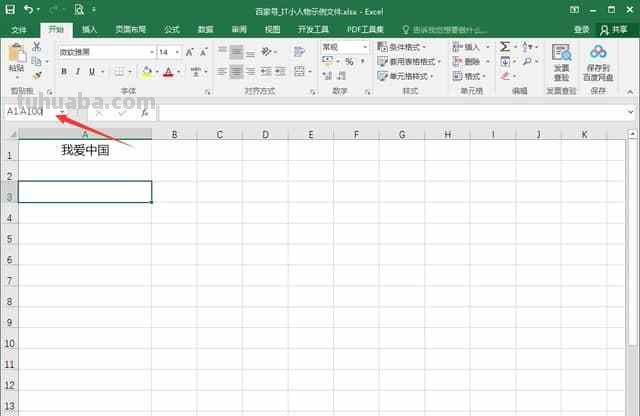Click the Save icon in the title bar
Image resolution: width=640 pixels, height=416 pixels.
click(10, 9)
